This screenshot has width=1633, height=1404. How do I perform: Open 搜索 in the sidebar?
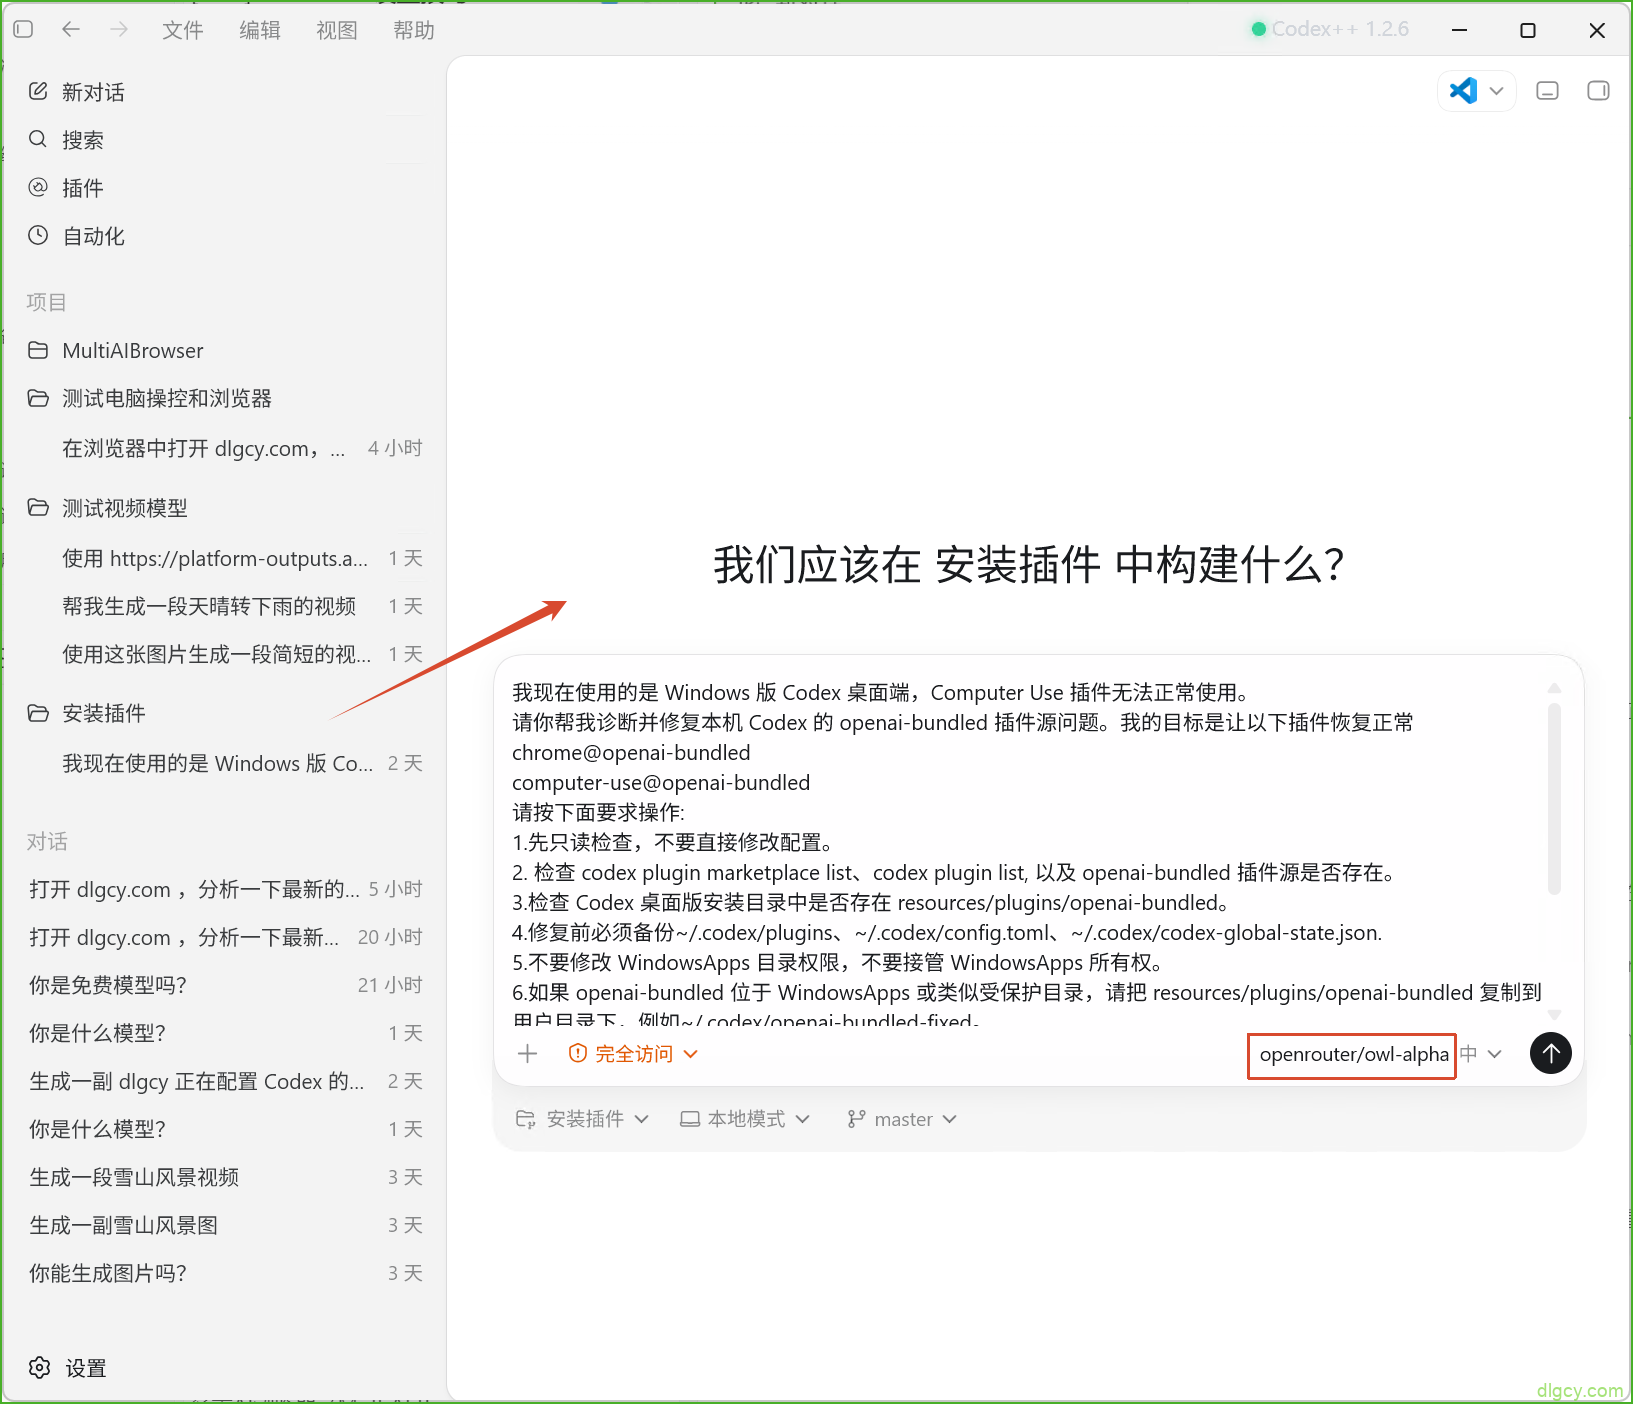click(x=225, y=140)
